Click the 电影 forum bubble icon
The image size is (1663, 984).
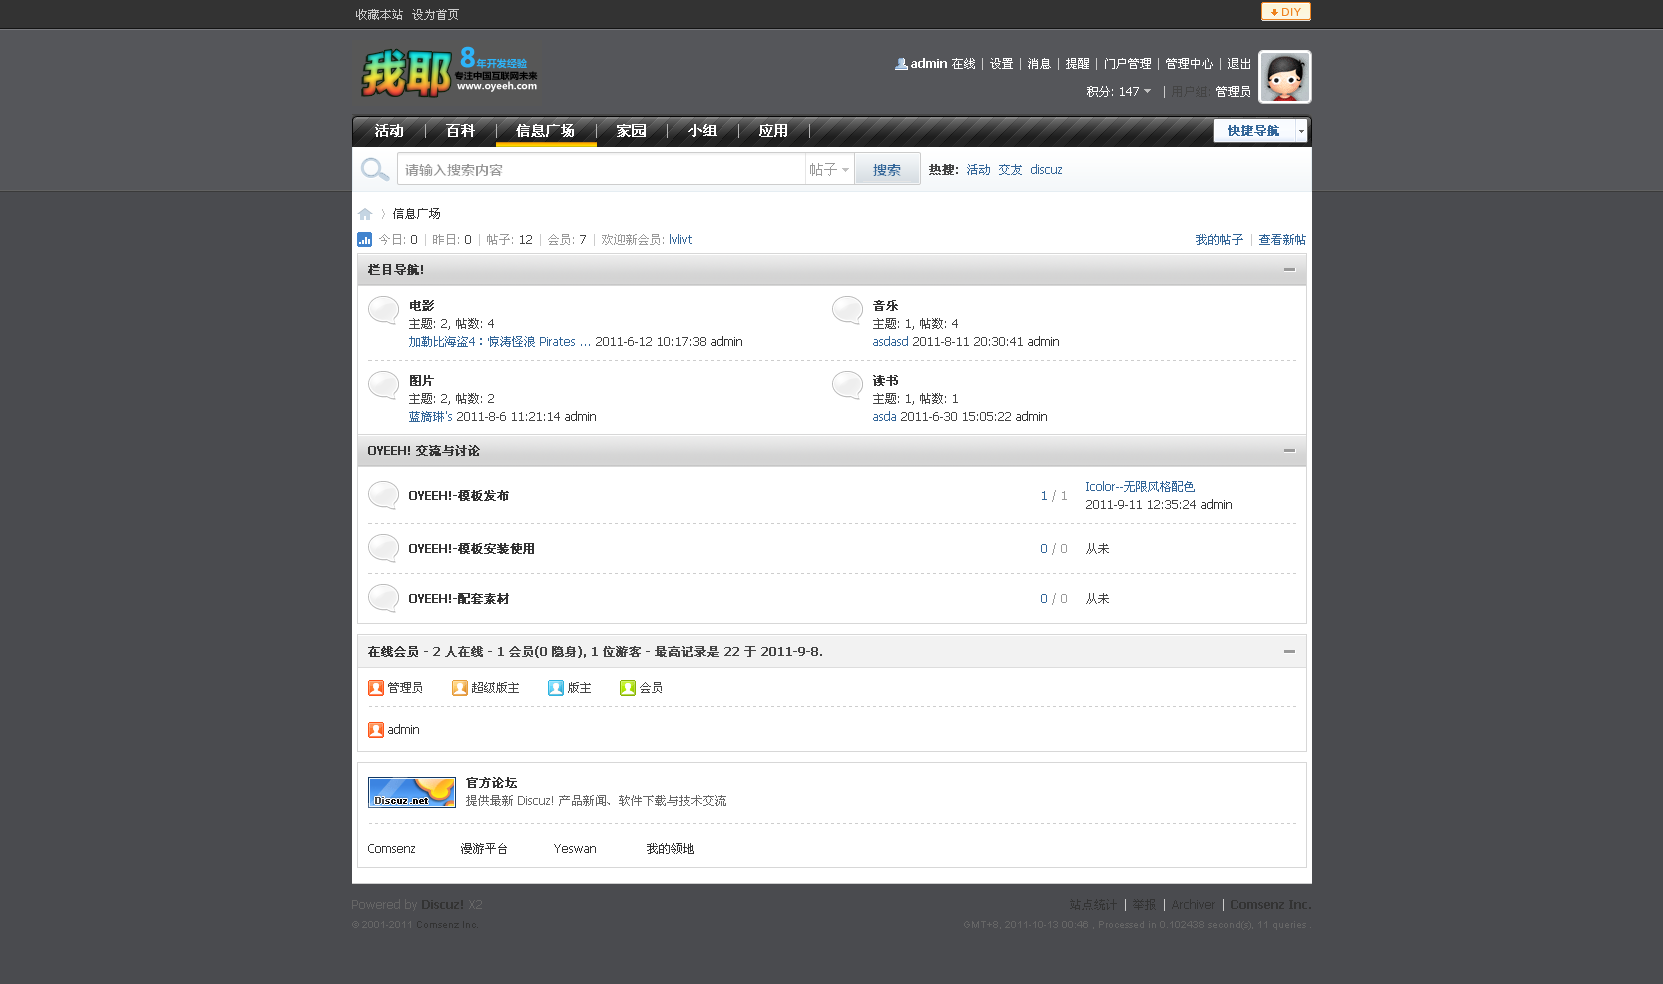click(383, 311)
